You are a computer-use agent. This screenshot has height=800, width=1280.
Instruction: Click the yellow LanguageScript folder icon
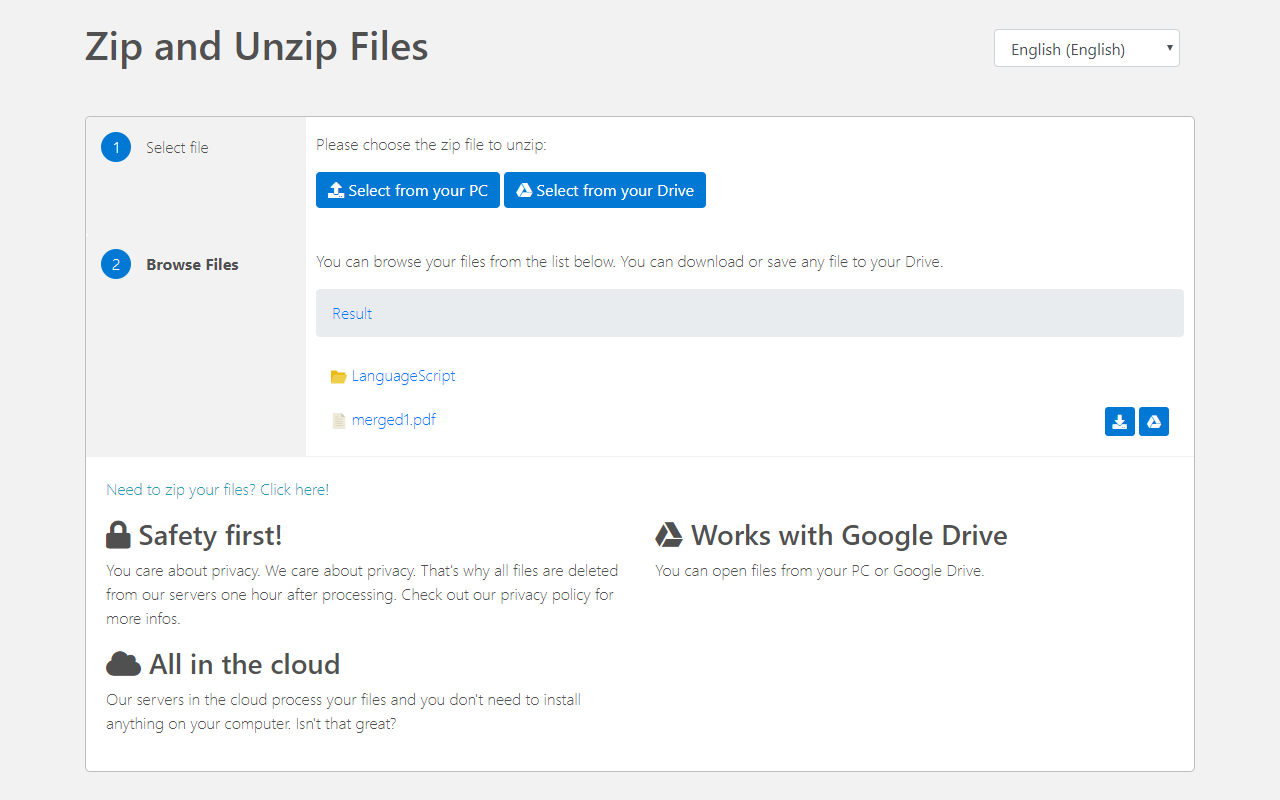point(338,377)
